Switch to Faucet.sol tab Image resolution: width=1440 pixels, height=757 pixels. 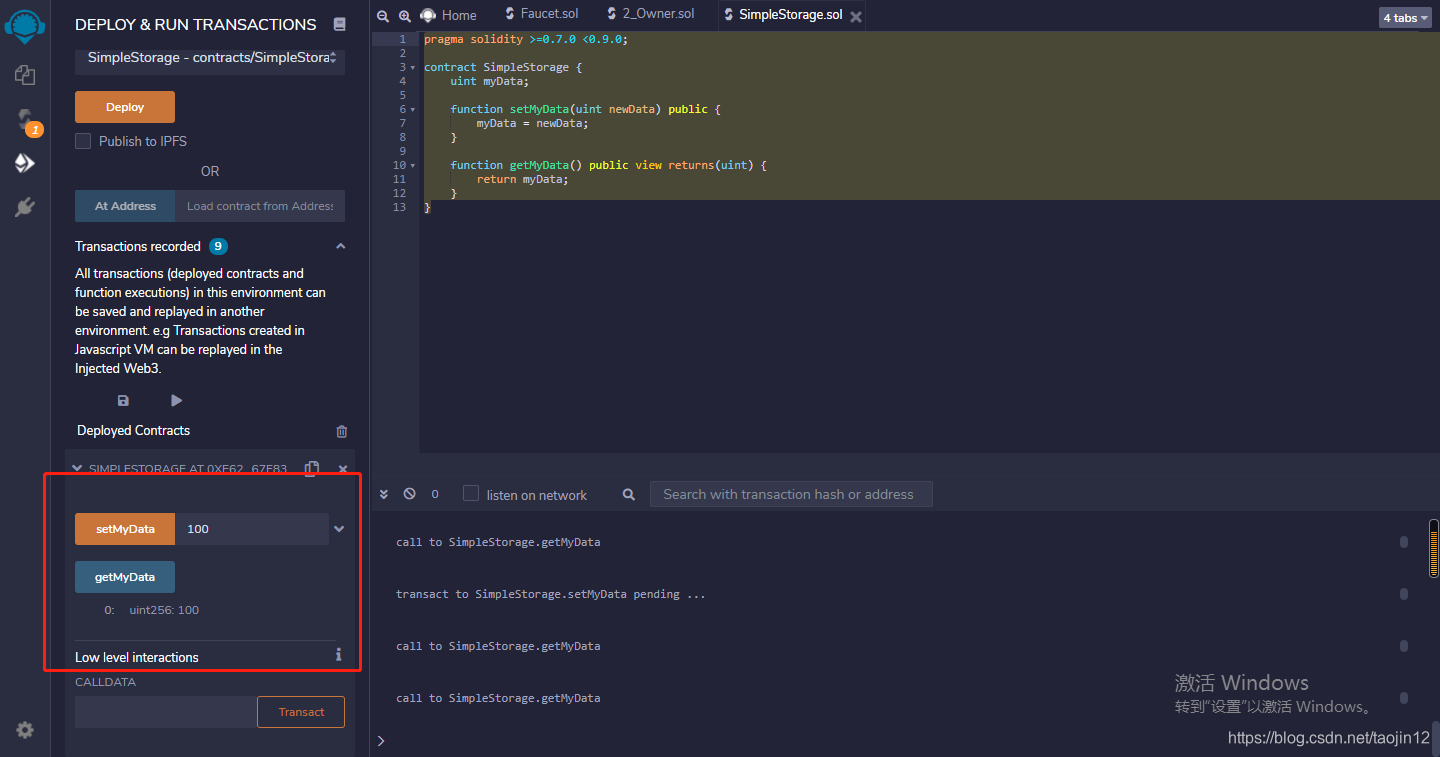(x=541, y=14)
